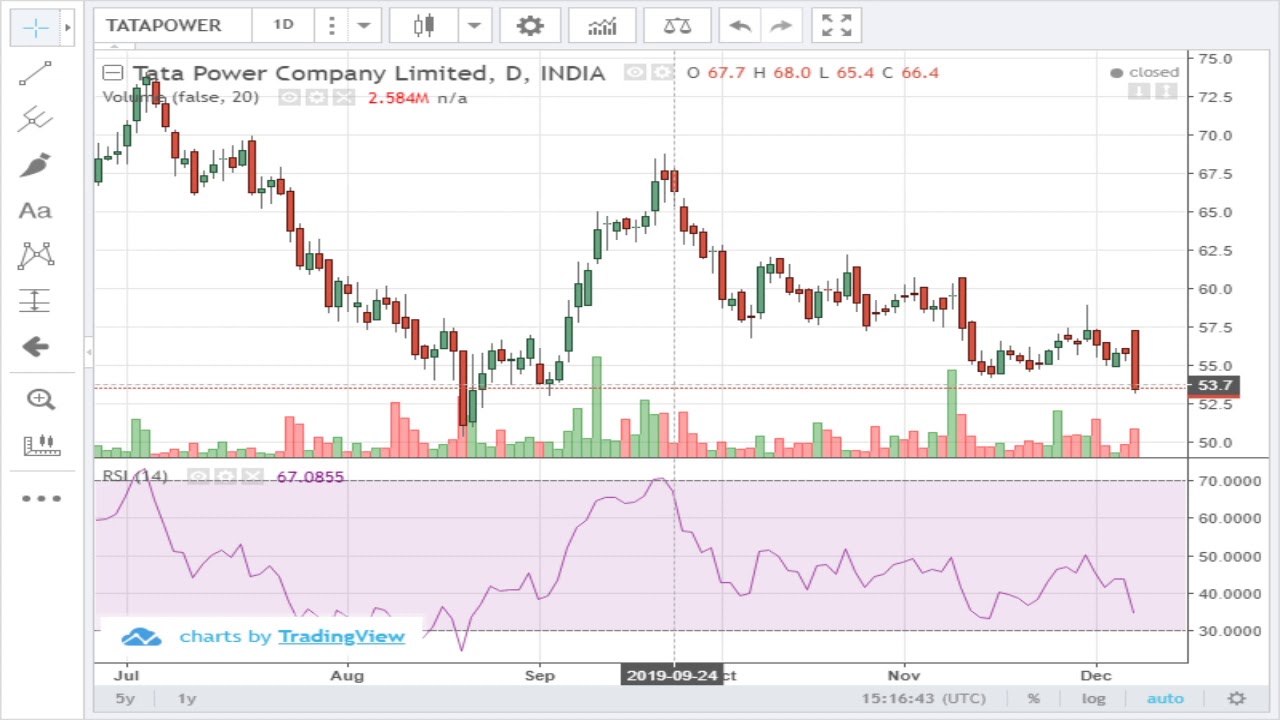
Task: Select the candlestick chart style icon
Action: click(424, 25)
